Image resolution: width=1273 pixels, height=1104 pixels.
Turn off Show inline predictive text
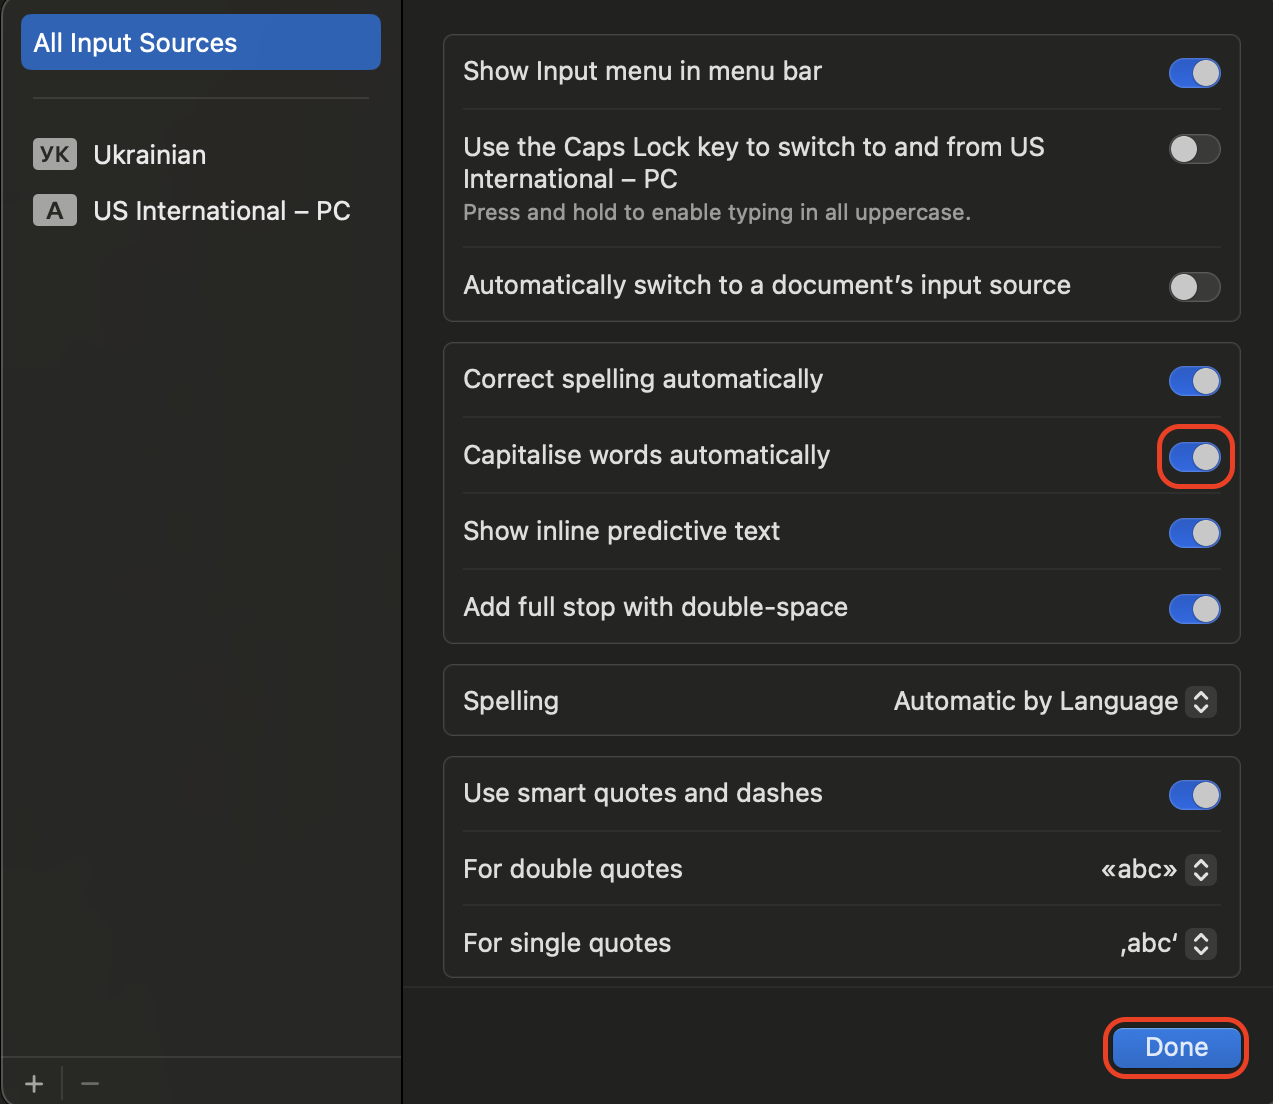(1194, 533)
